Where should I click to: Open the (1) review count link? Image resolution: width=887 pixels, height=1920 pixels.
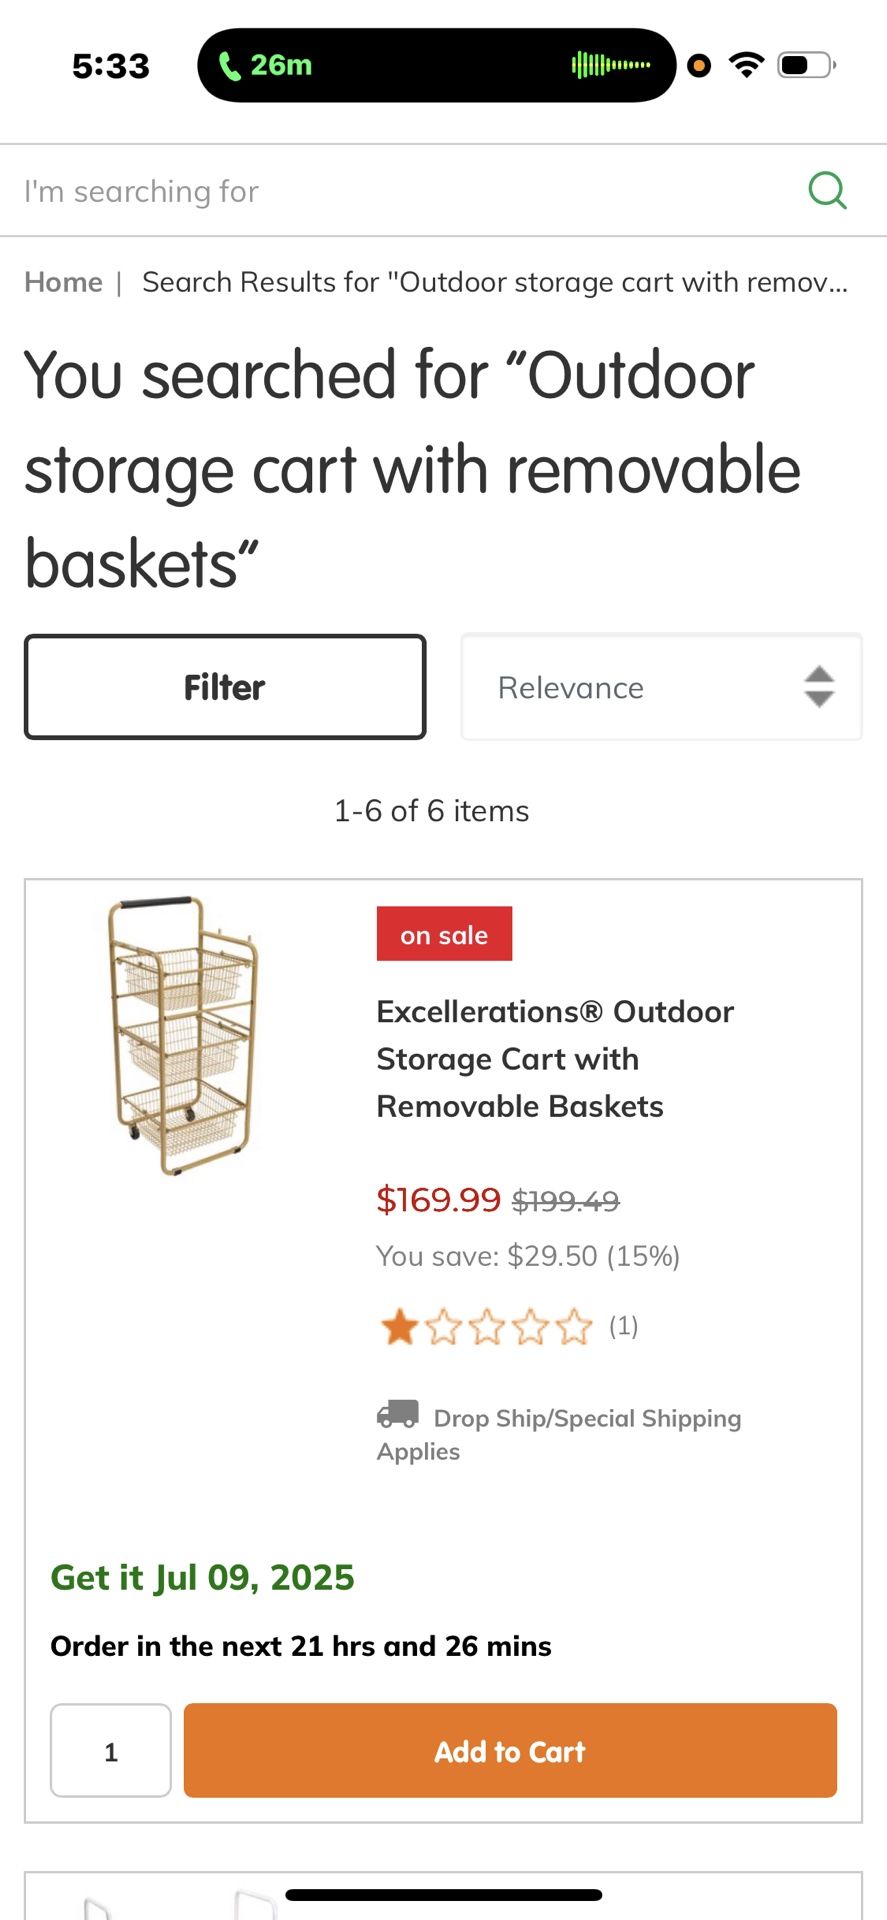tap(623, 1326)
